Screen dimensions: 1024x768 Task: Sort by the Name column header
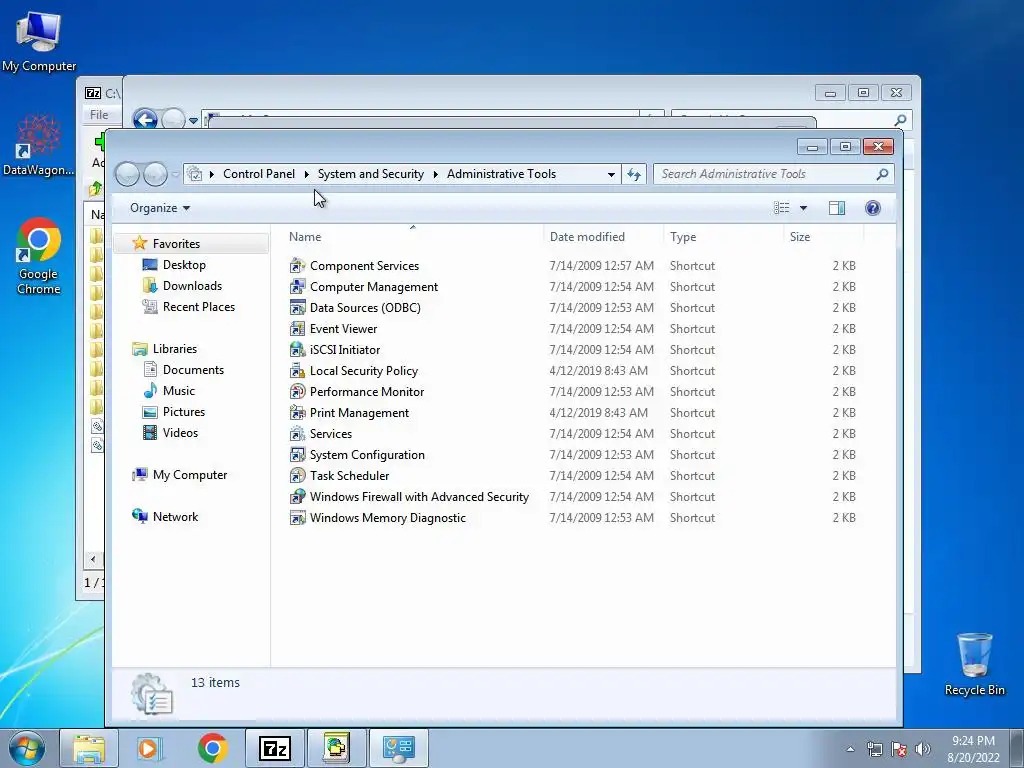click(x=413, y=236)
